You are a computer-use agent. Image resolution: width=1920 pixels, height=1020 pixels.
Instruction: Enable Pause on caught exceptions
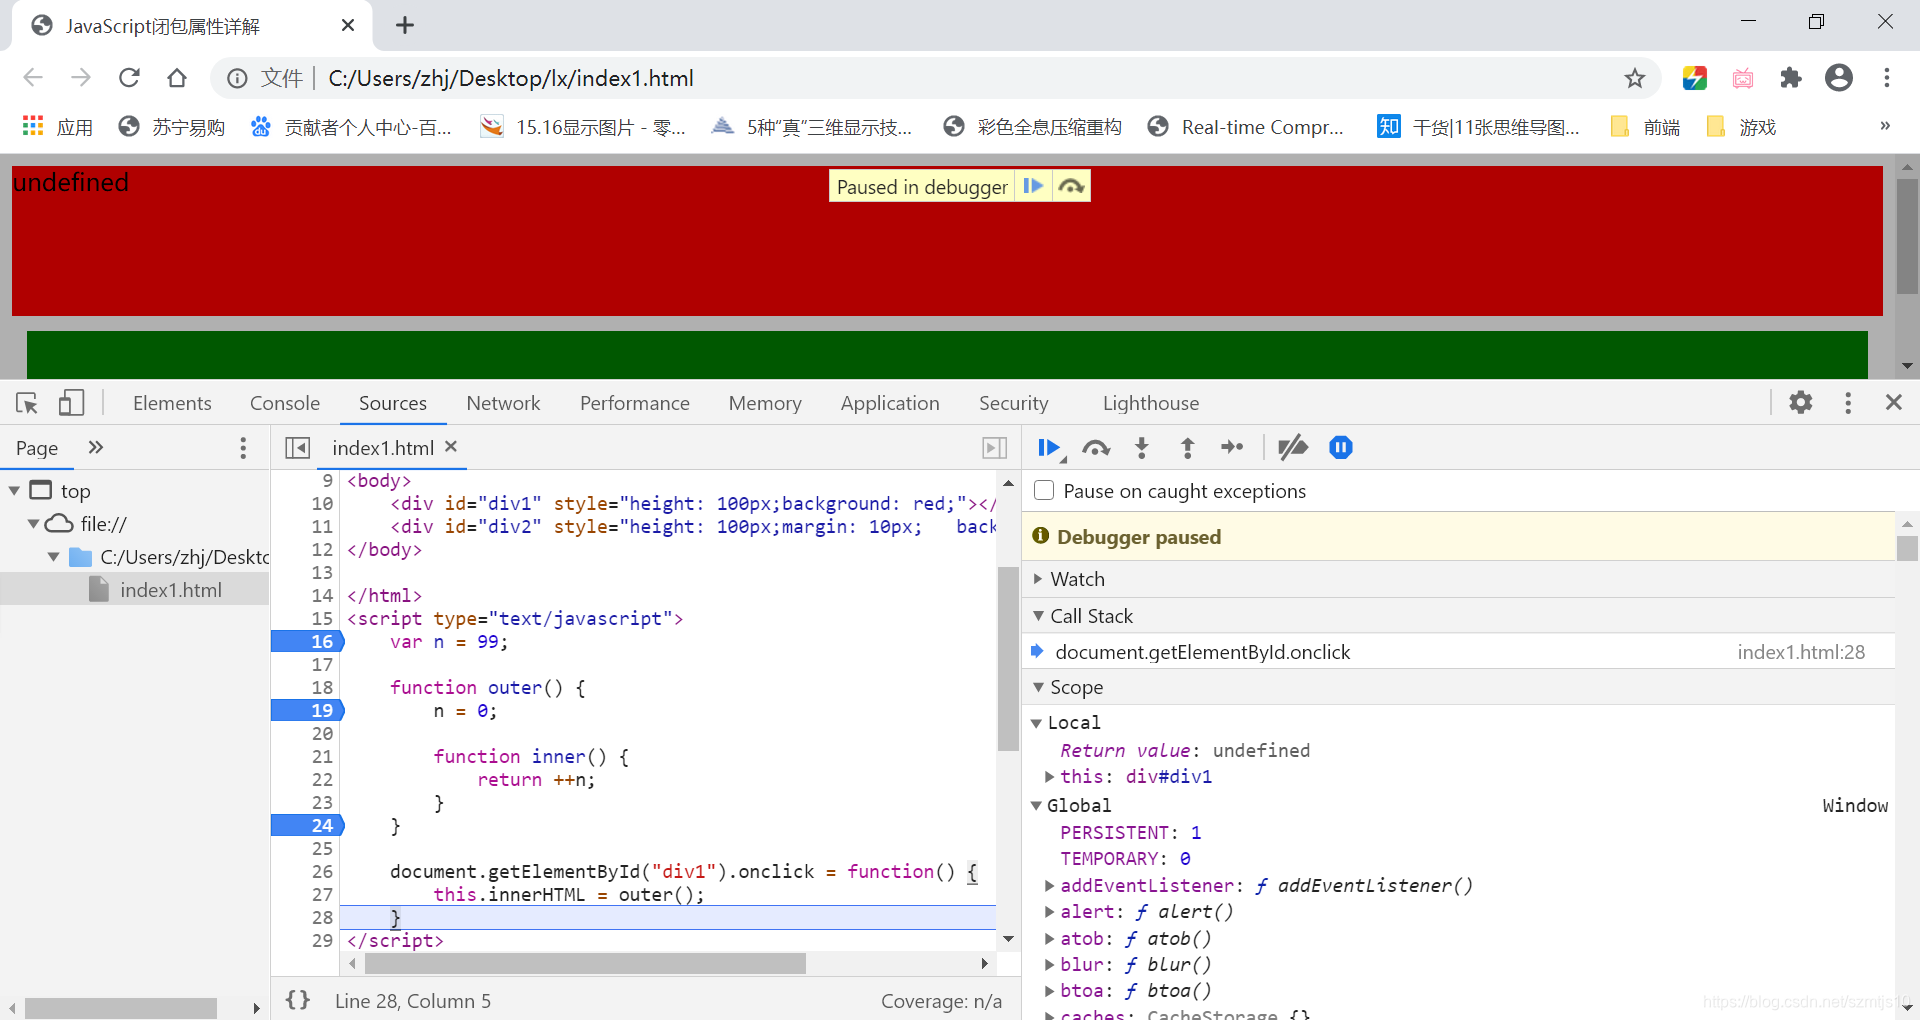pyautogui.click(x=1044, y=491)
